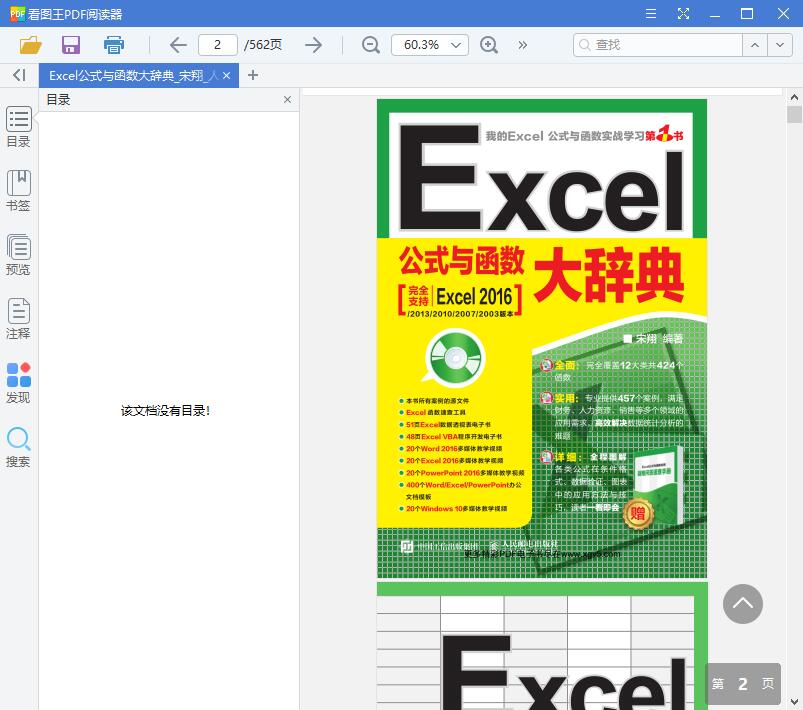Open the 注释 annotations panel
This screenshot has height=710, width=803.
click(18, 319)
